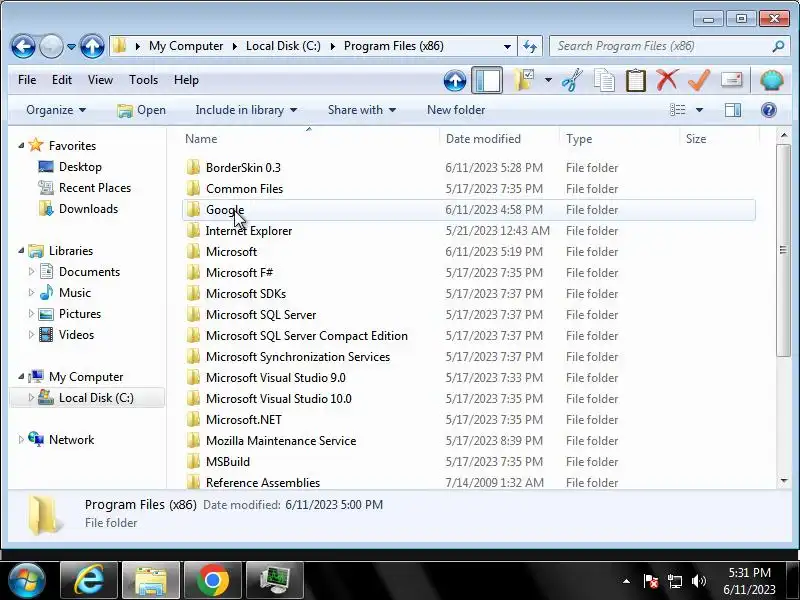
Task: Collapse the Favorites tree section
Action: pyautogui.click(x=21, y=146)
